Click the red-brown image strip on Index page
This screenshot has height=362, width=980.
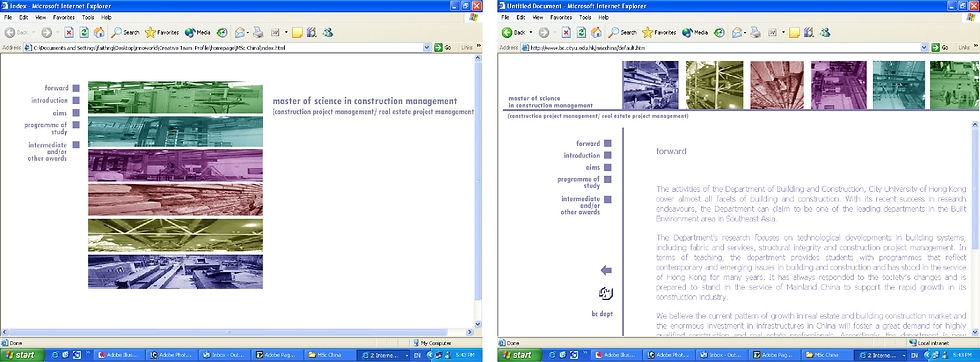tap(175, 199)
